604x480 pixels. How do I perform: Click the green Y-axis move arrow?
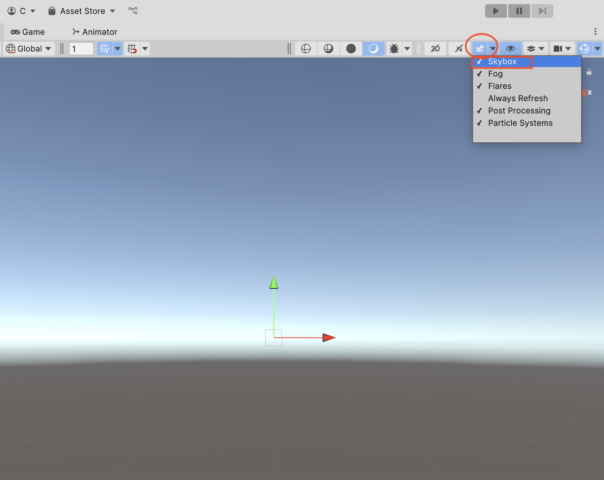click(273, 283)
